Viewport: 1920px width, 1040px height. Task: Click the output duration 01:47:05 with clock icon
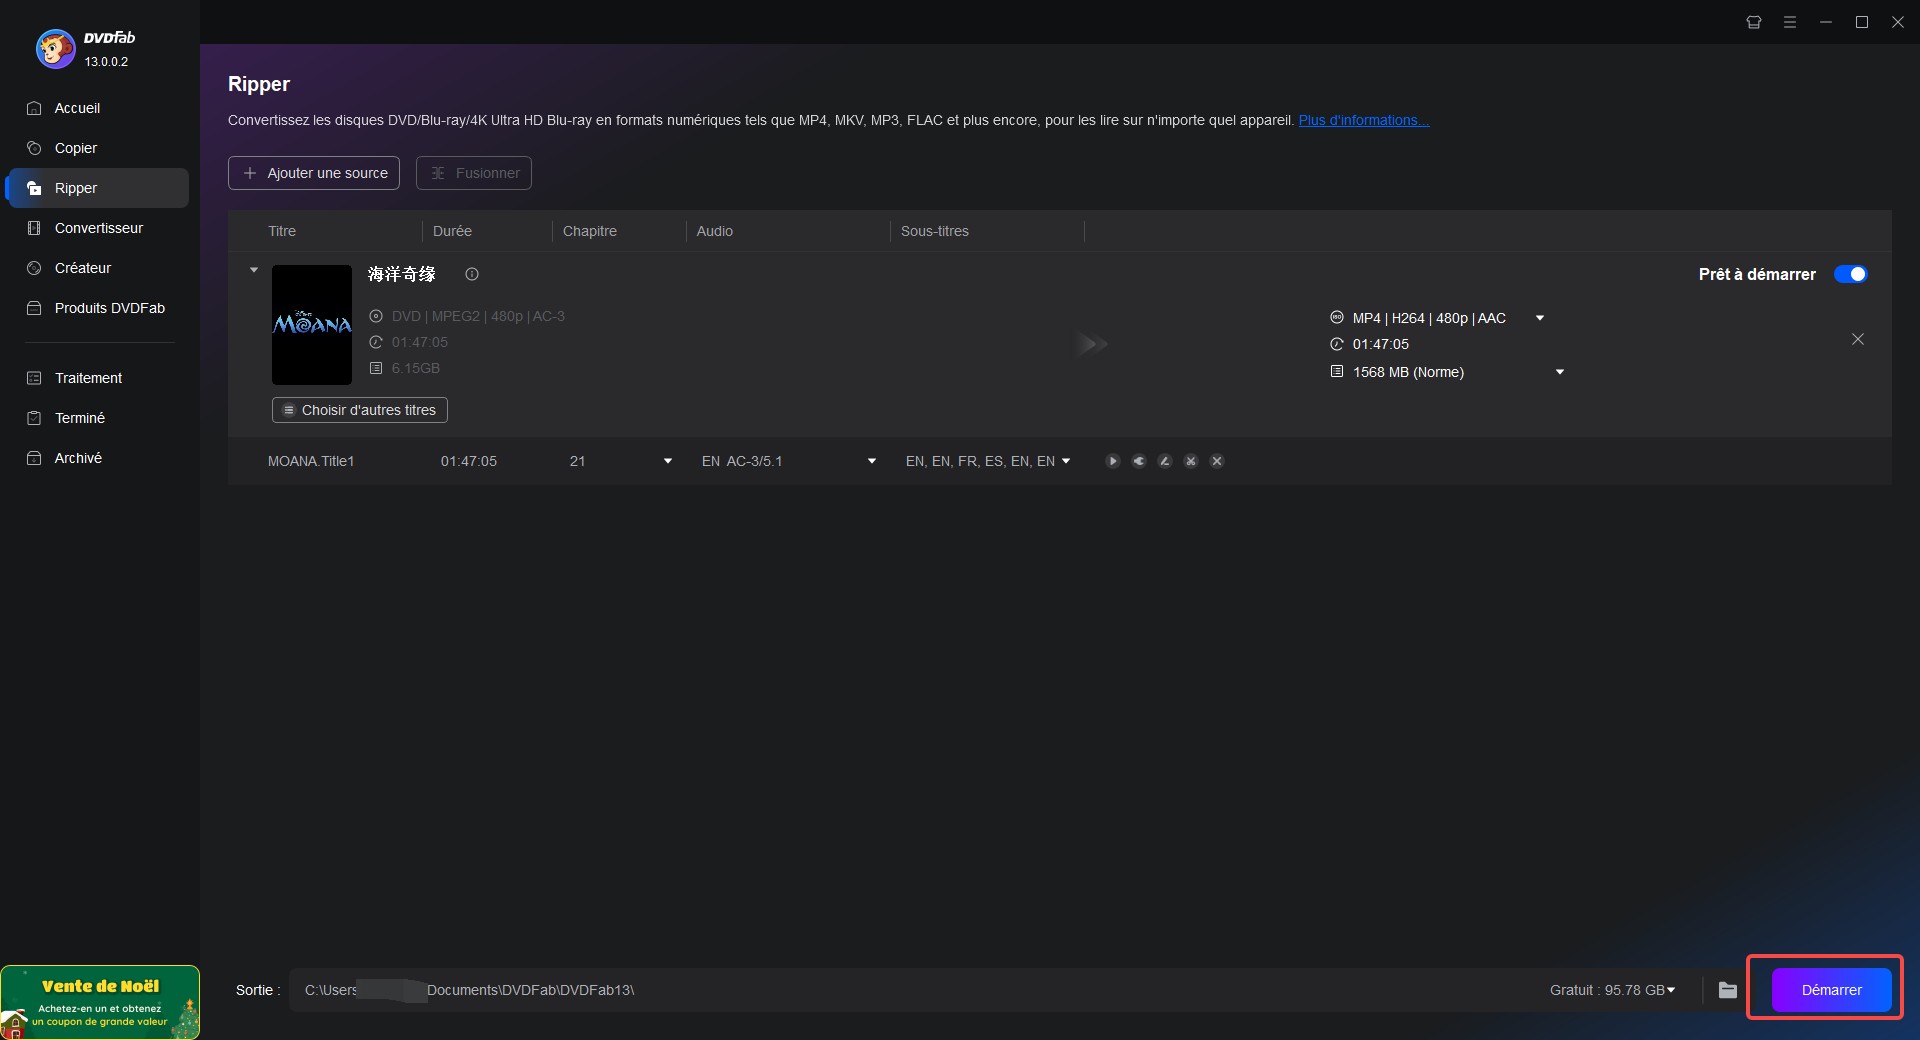(1369, 344)
